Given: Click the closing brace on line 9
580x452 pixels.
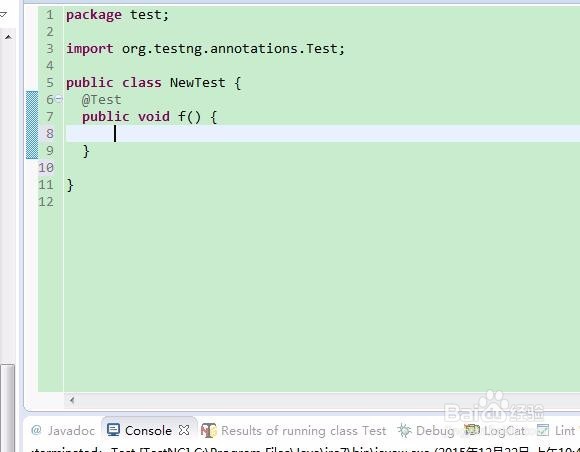Looking at the screenshot, I should pyautogui.click(x=86, y=151).
